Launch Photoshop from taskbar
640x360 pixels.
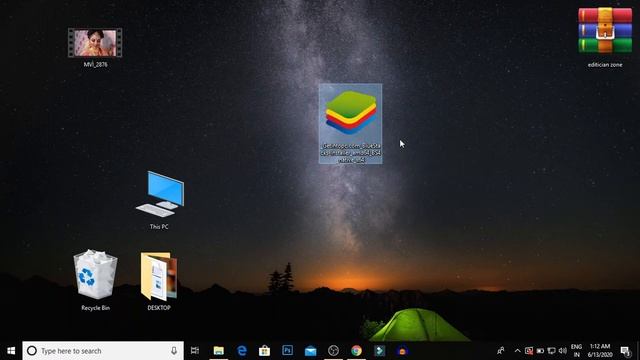288,351
